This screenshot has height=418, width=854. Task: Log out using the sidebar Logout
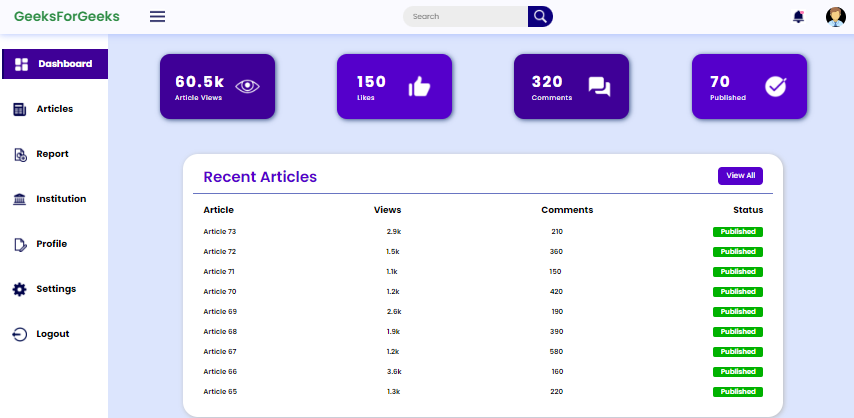tap(52, 334)
